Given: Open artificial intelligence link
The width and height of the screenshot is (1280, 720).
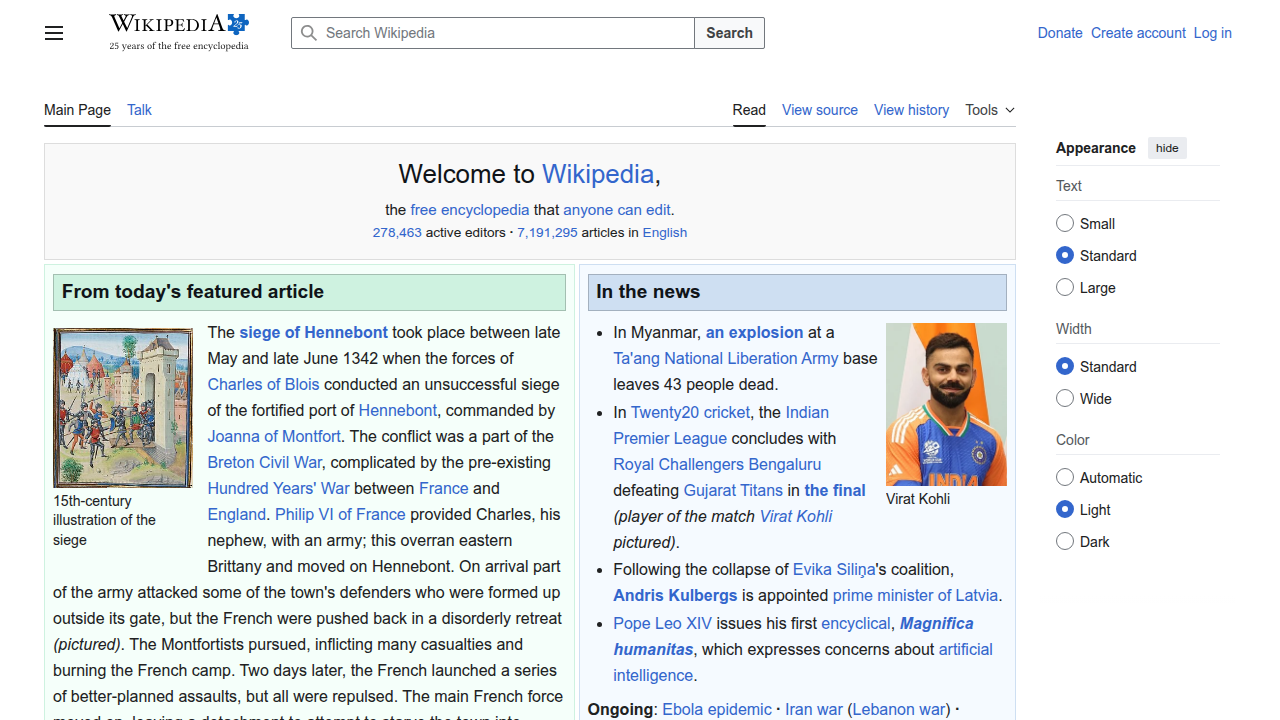Looking at the screenshot, I should (803, 662).
